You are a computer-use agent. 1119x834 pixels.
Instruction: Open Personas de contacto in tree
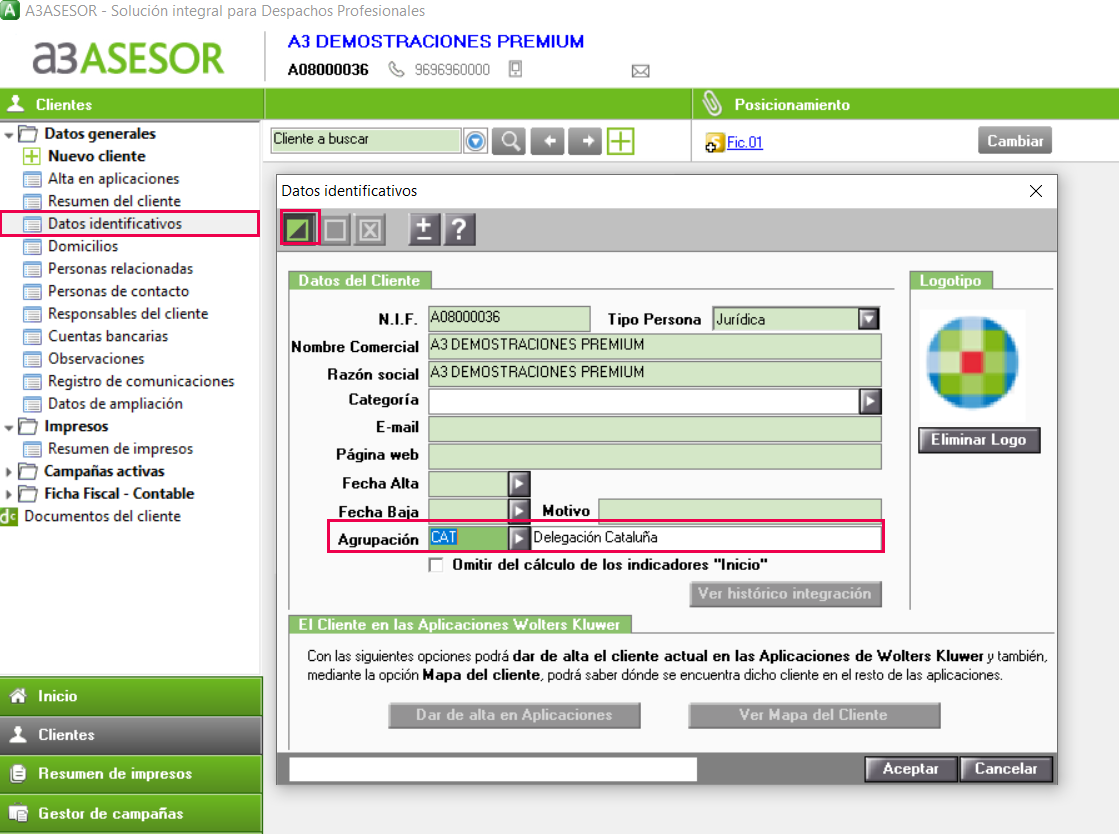[118, 291]
